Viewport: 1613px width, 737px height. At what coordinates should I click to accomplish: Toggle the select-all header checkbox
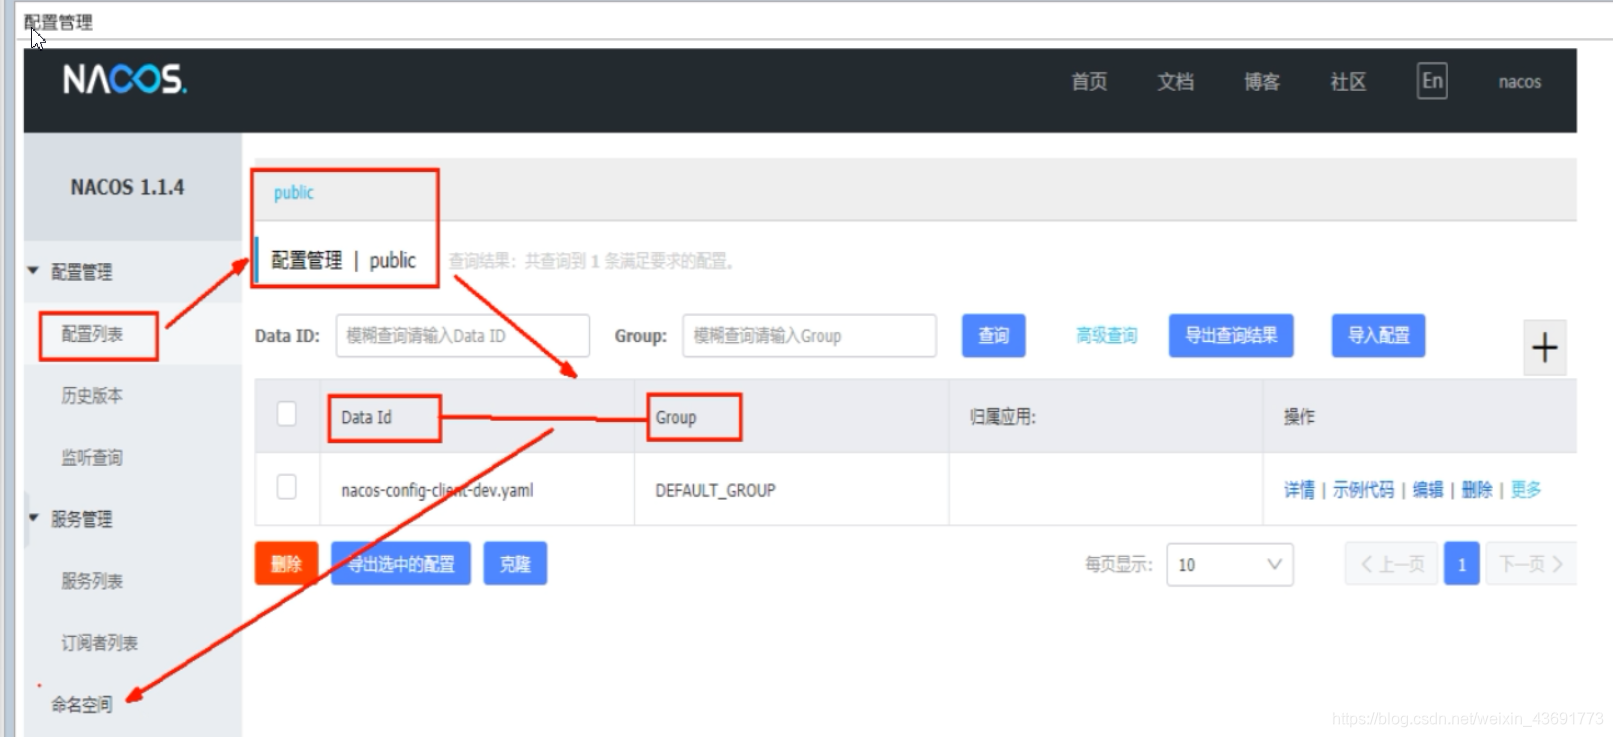coord(286,414)
